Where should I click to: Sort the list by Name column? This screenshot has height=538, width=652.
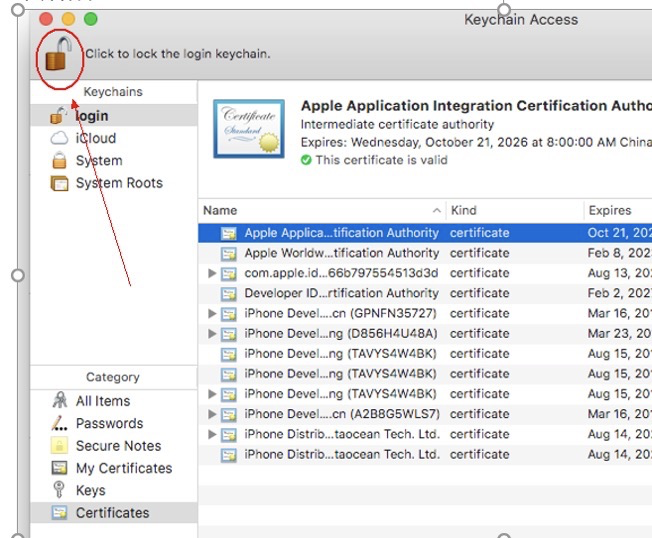[x=320, y=210]
